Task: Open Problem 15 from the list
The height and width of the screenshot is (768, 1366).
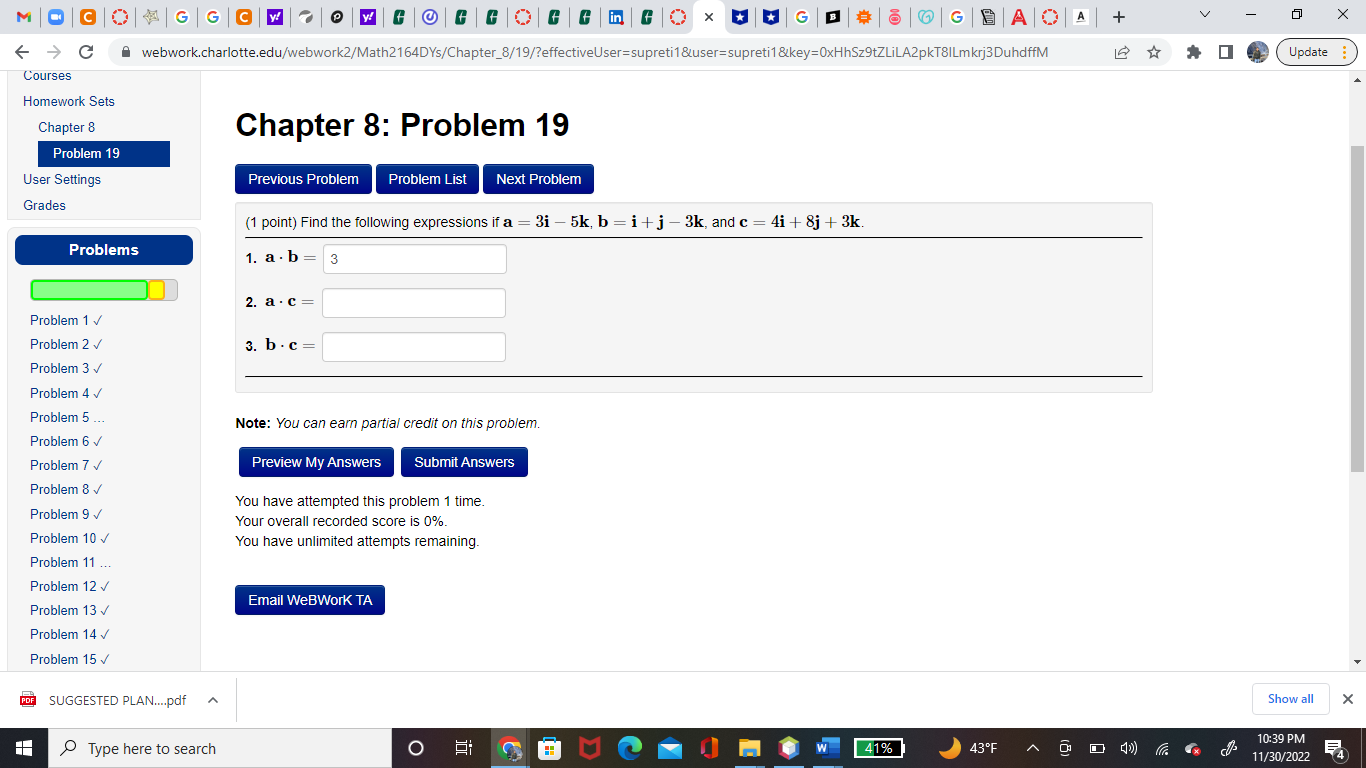Action: pos(70,659)
